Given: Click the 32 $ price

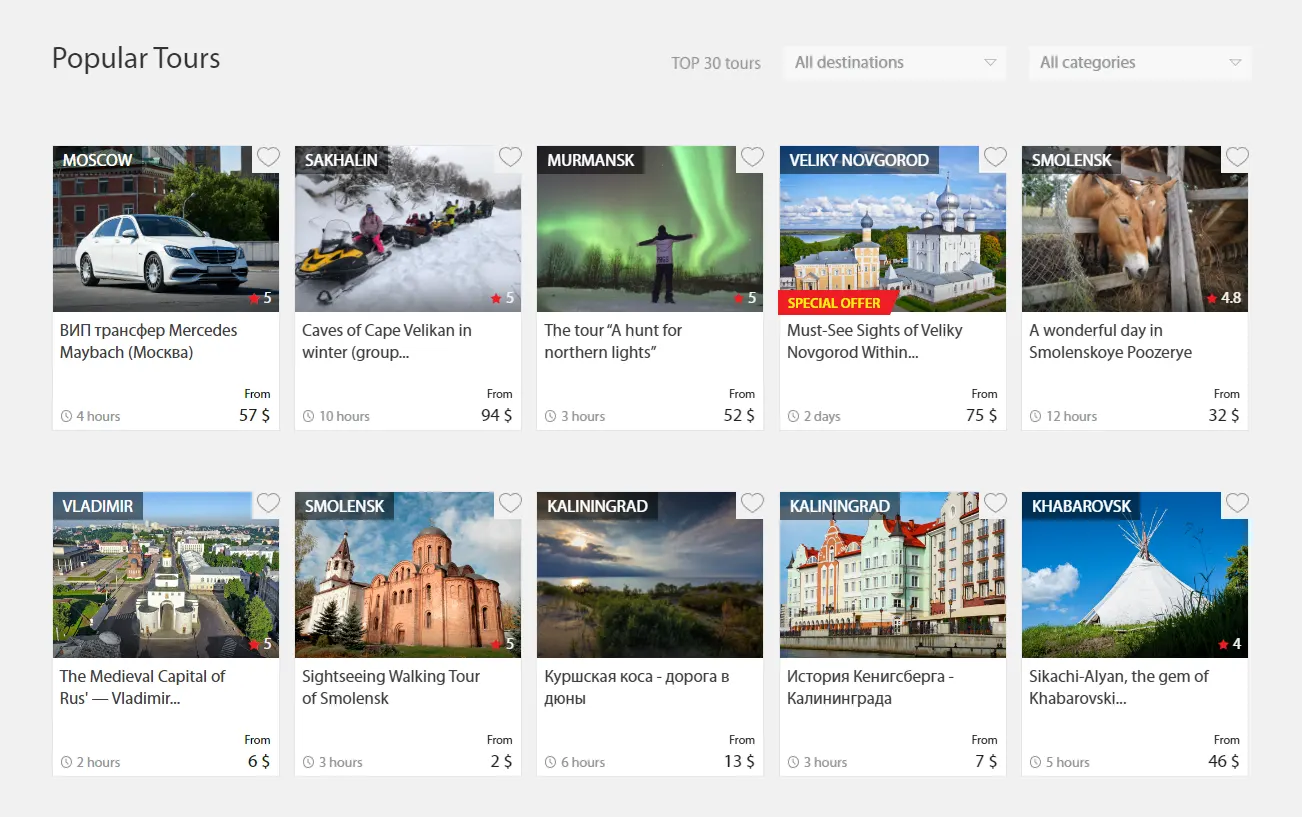Looking at the screenshot, I should click(x=1224, y=415).
